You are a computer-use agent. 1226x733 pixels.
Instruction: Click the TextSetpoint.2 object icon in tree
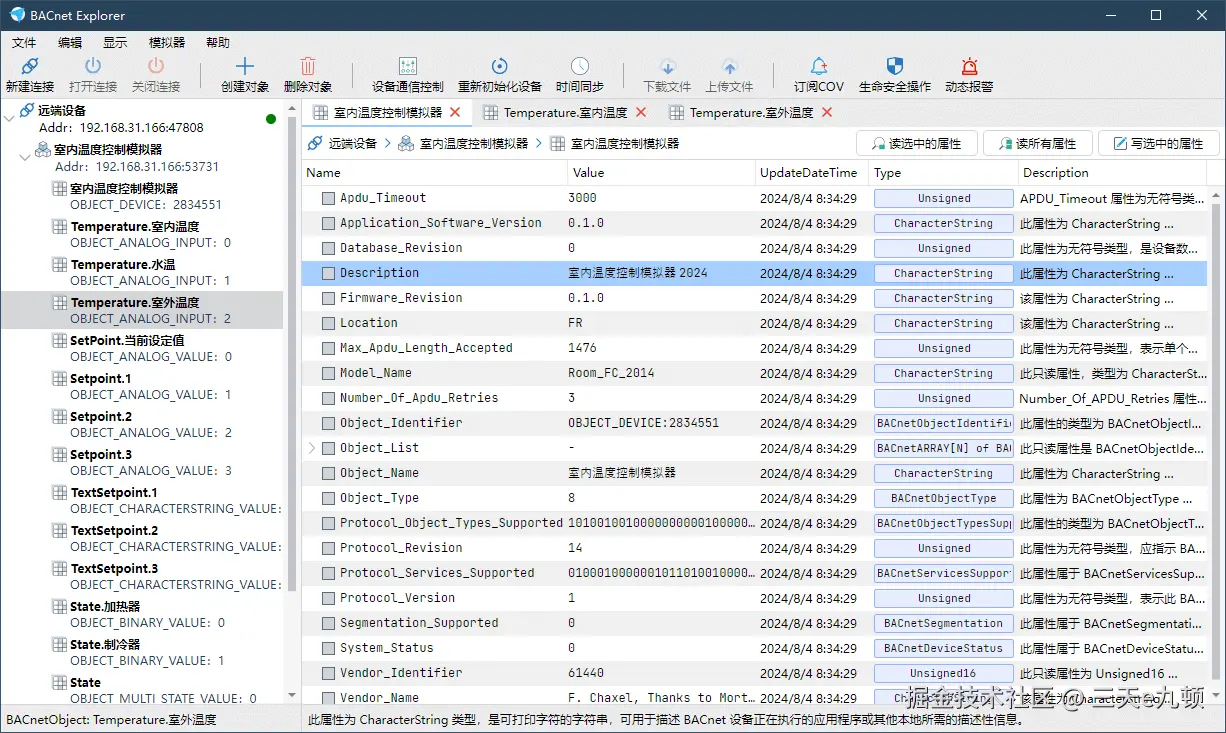click(60, 531)
